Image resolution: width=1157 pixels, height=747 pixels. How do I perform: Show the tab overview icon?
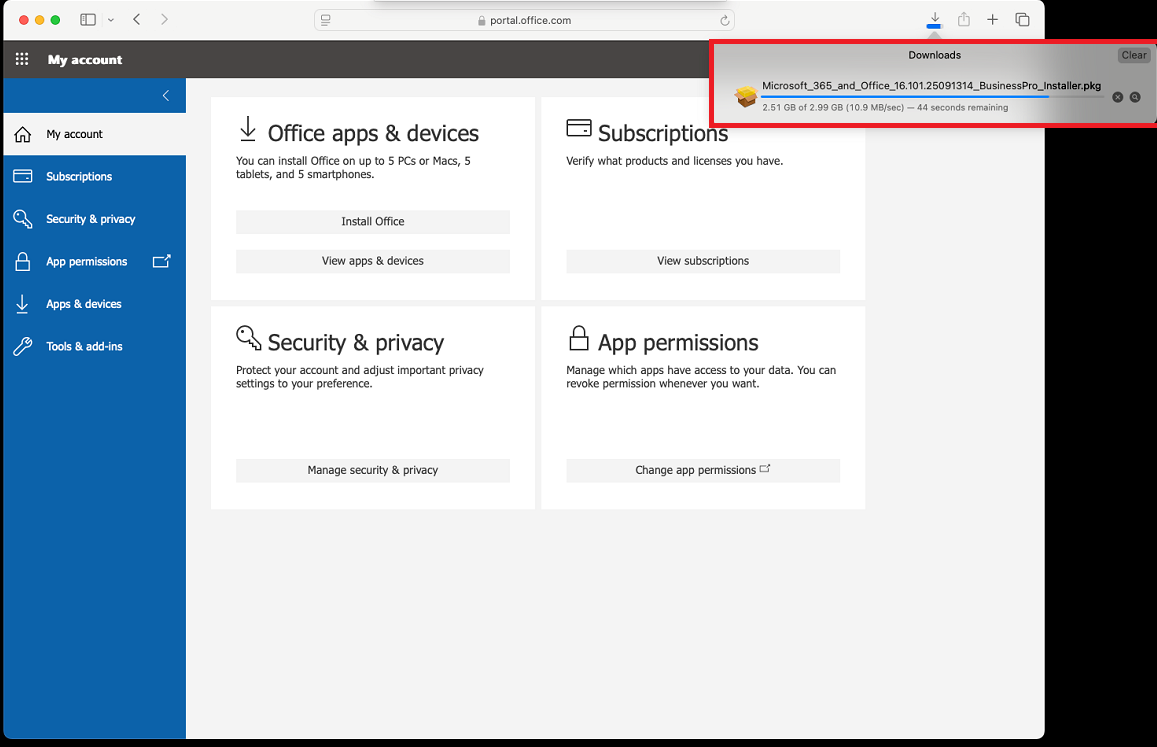coord(1022,20)
